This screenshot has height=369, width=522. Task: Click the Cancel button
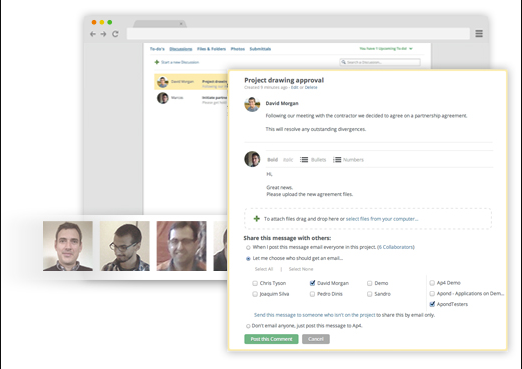[316, 339]
